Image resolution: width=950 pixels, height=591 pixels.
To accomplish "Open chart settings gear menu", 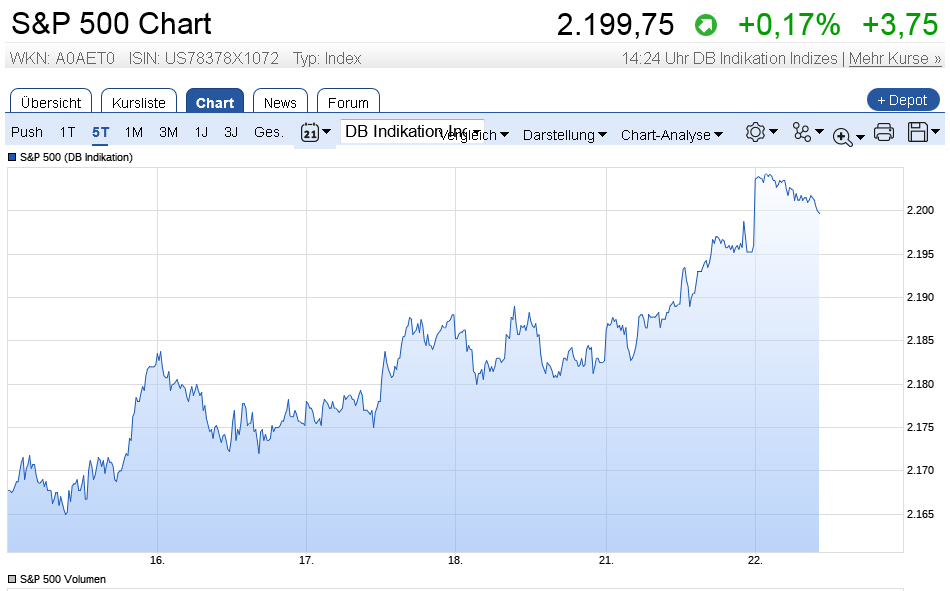I will [756, 132].
